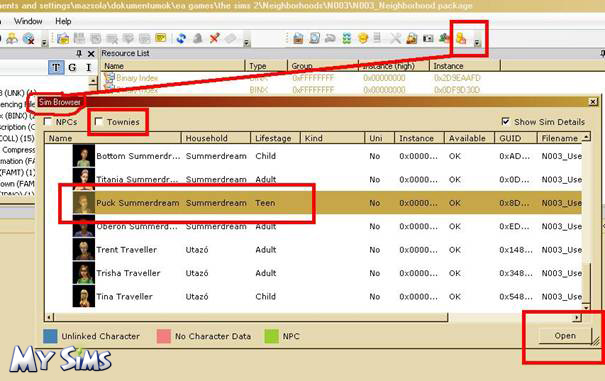Click blue Unlinked Character color swatch
This screenshot has height=381, width=605.
(50, 336)
